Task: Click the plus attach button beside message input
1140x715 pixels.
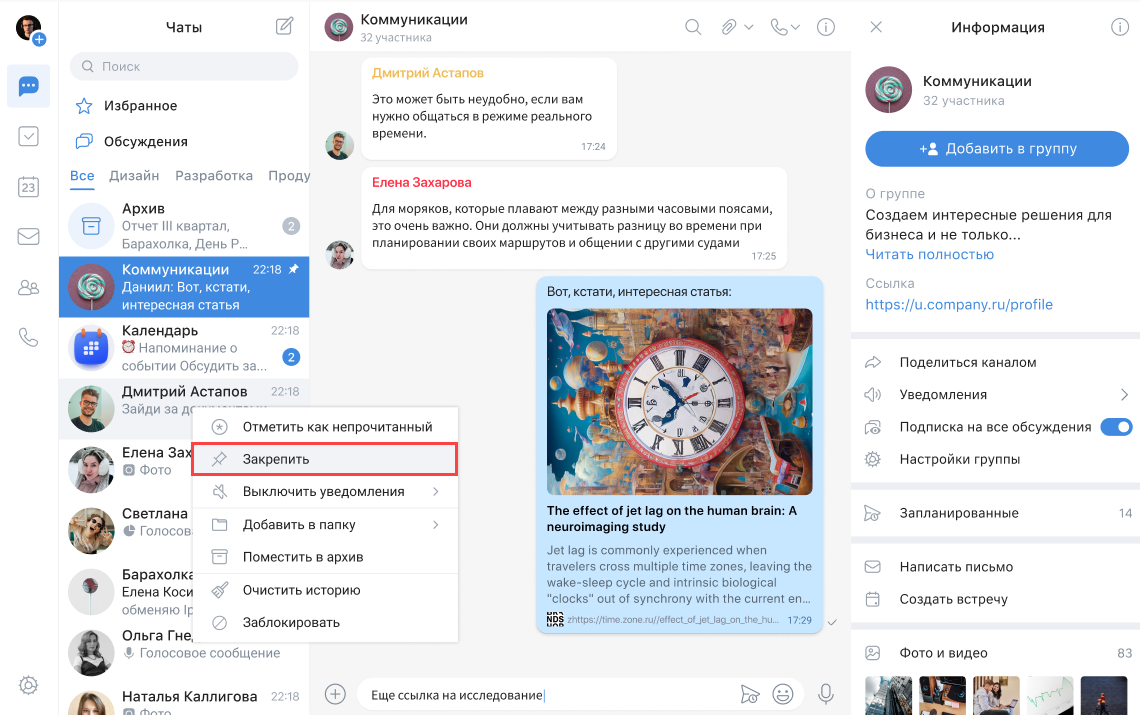Action: (x=335, y=694)
